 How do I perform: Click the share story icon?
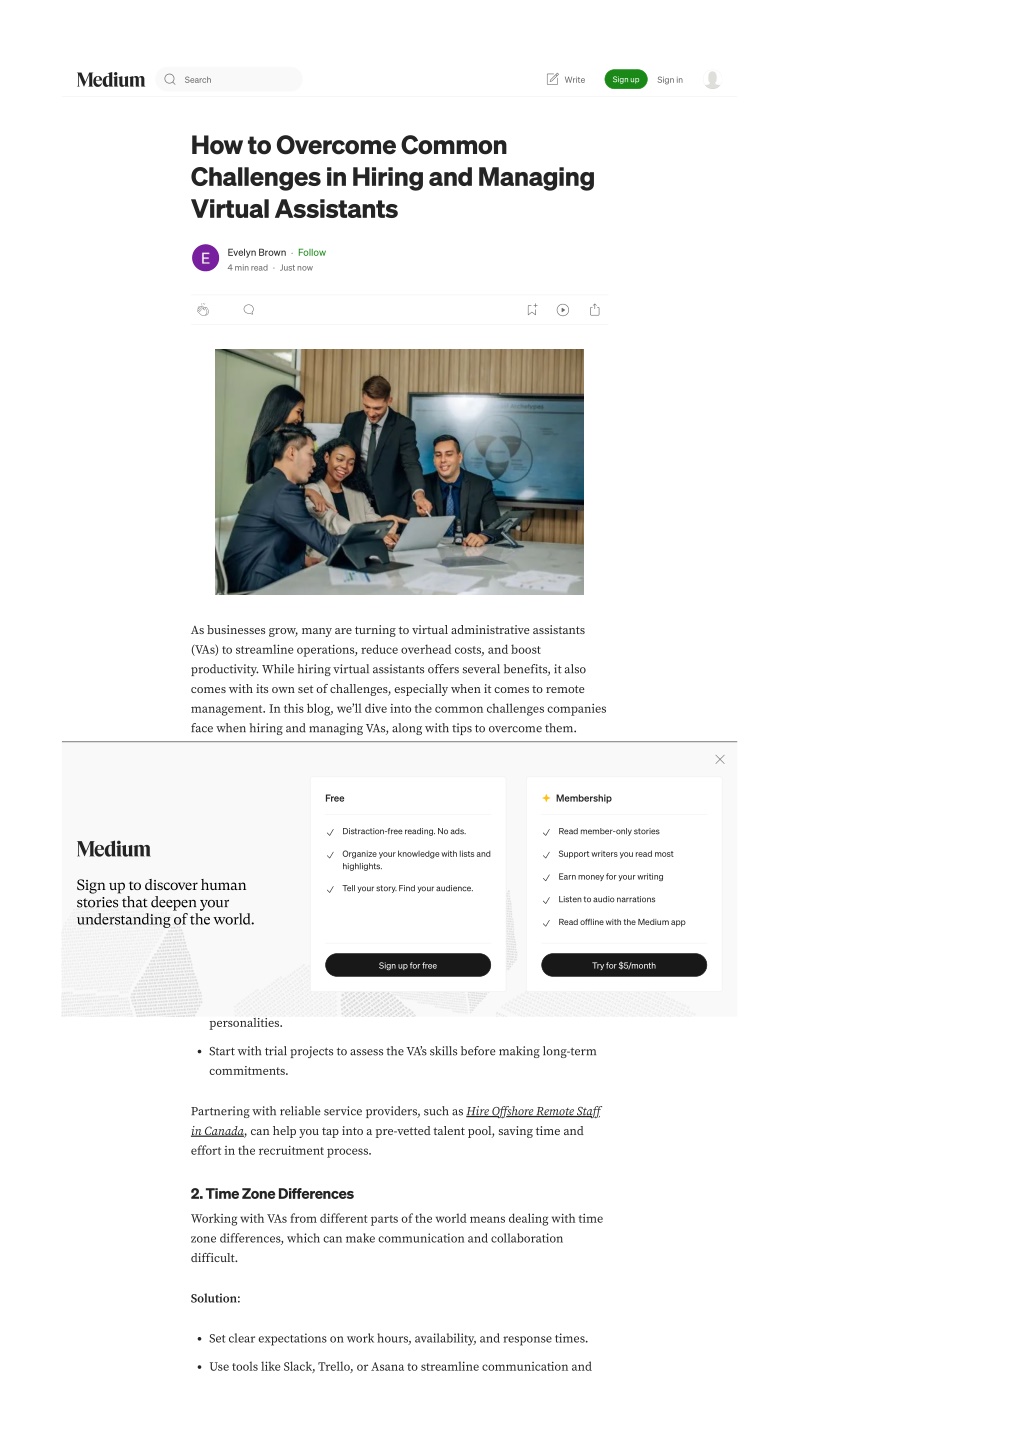(595, 310)
